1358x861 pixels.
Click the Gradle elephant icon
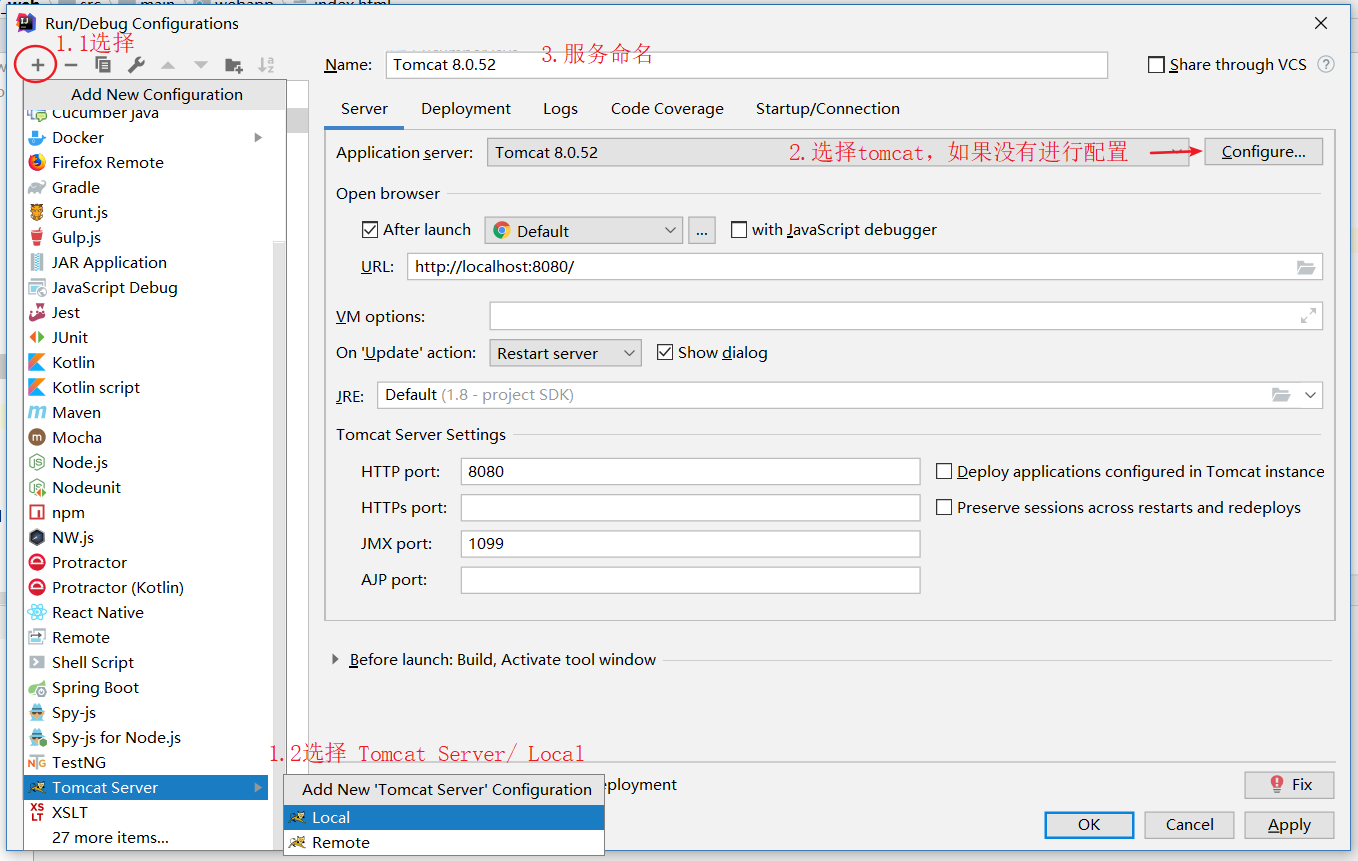pyautogui.click(x=37, y=187)
